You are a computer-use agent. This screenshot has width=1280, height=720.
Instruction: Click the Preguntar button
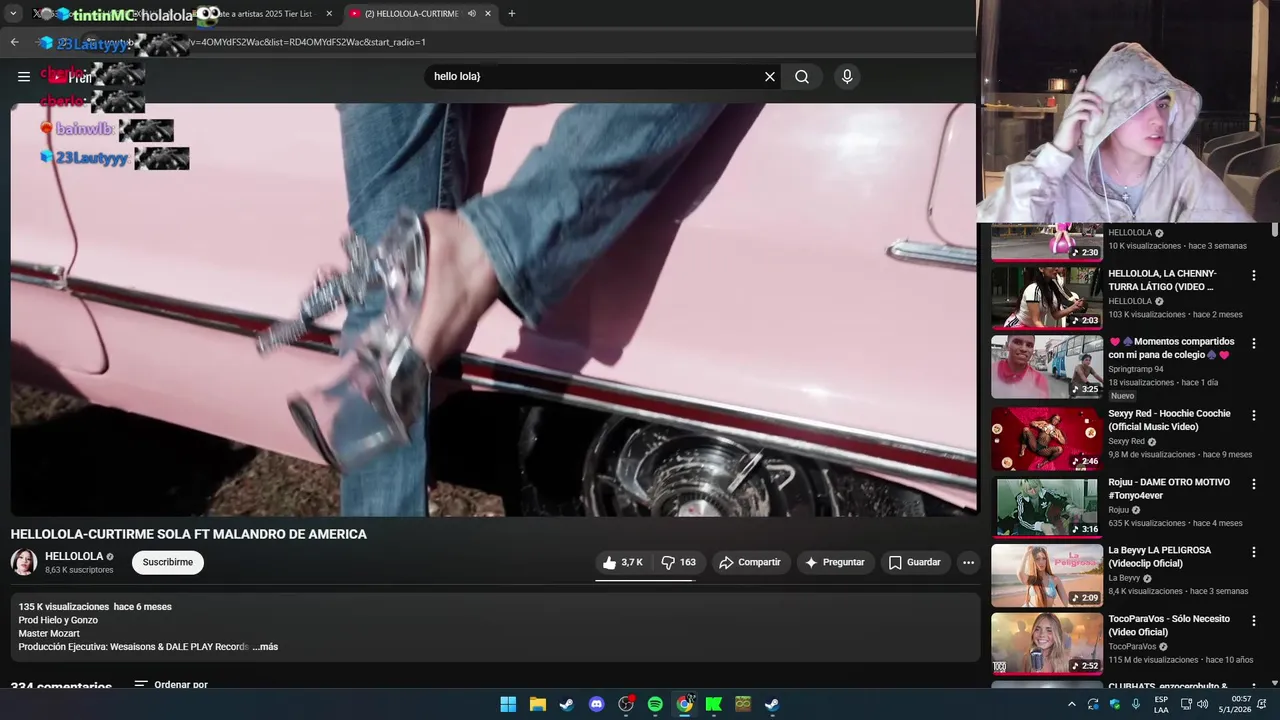(x=835, y=562)
